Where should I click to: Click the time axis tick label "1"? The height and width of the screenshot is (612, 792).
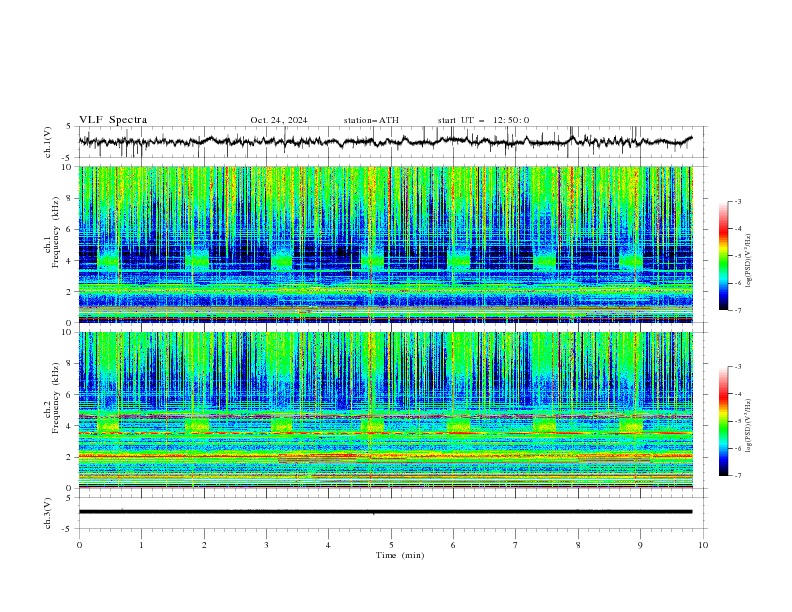click(141, 545)
